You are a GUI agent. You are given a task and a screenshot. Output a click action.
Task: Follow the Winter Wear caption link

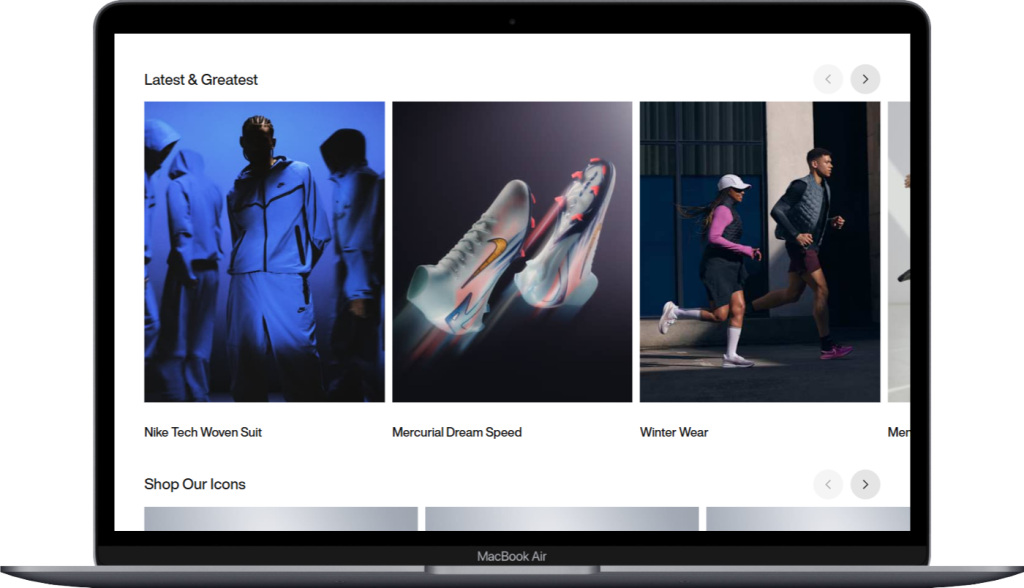pyautogui.click(x=674, y=433)
